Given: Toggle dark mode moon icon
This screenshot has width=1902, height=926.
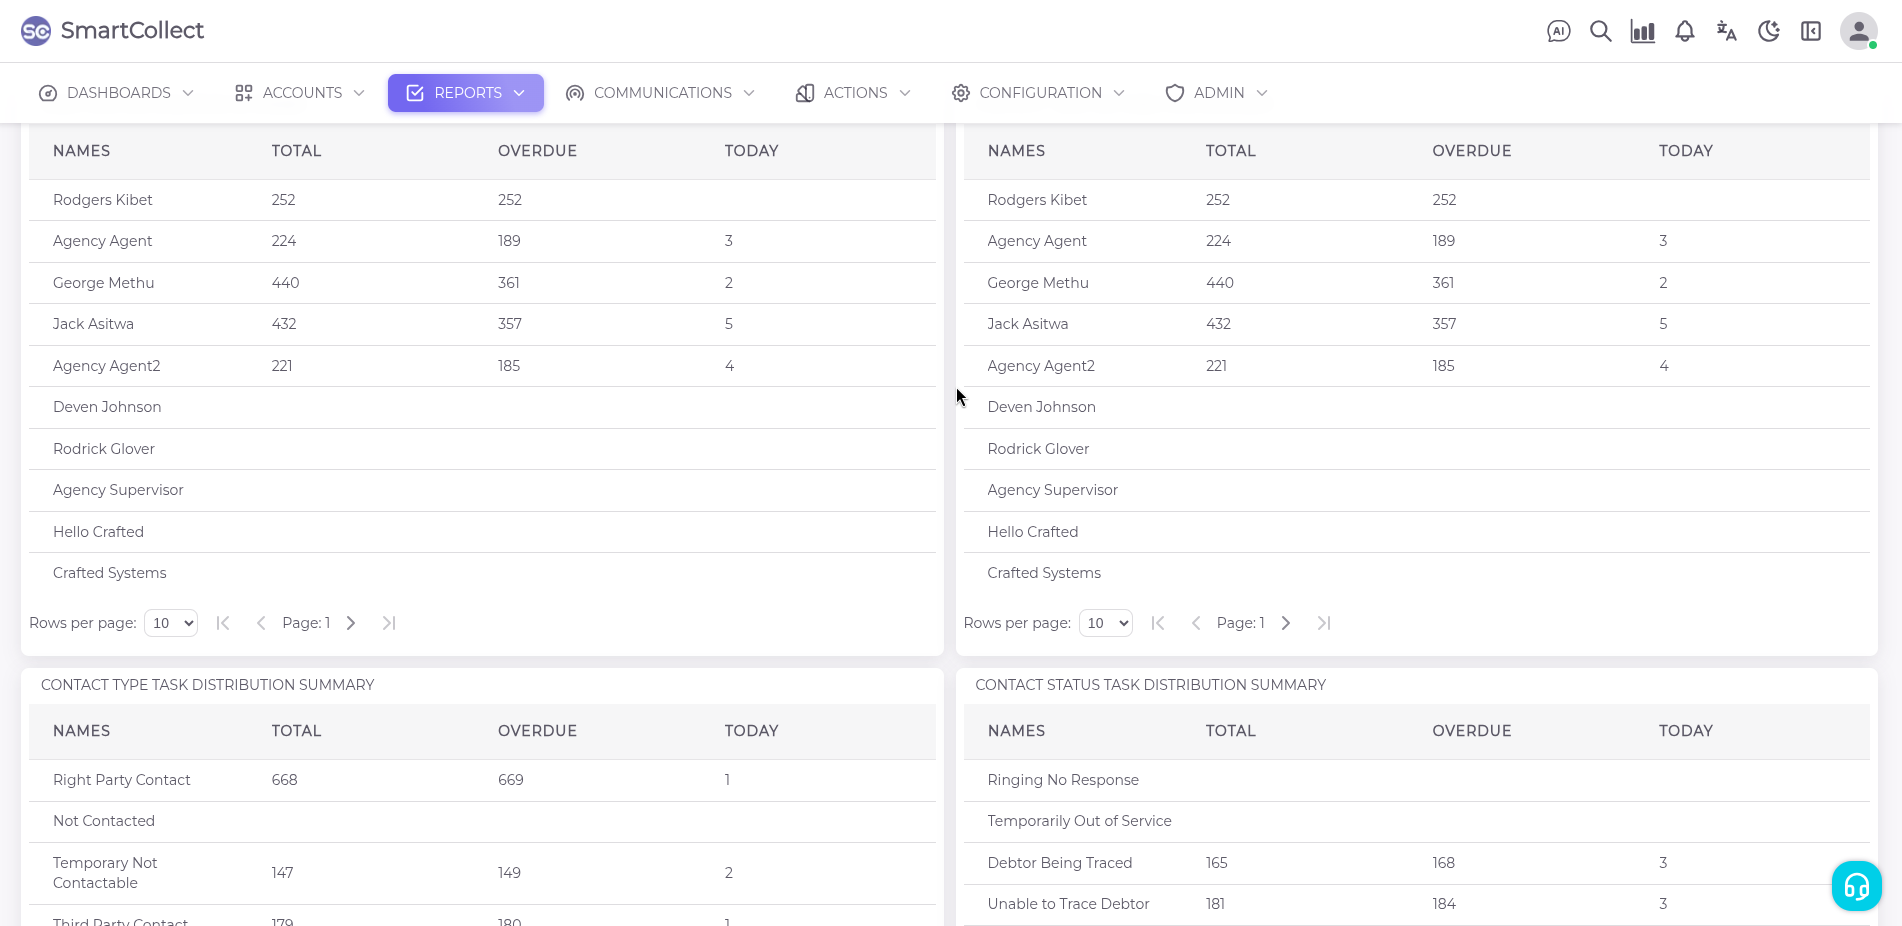Looking at the screenshot, I should click(x=1768, y=32).
